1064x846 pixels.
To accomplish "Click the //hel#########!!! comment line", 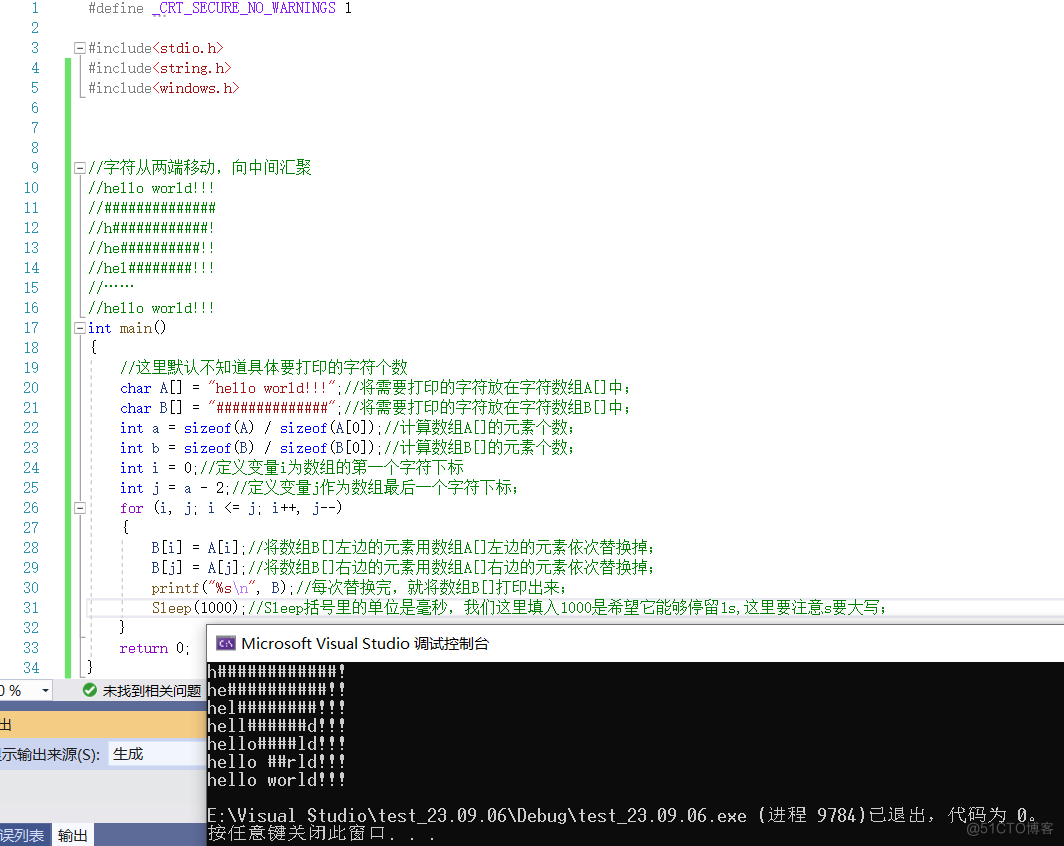I will pos(151,268).
